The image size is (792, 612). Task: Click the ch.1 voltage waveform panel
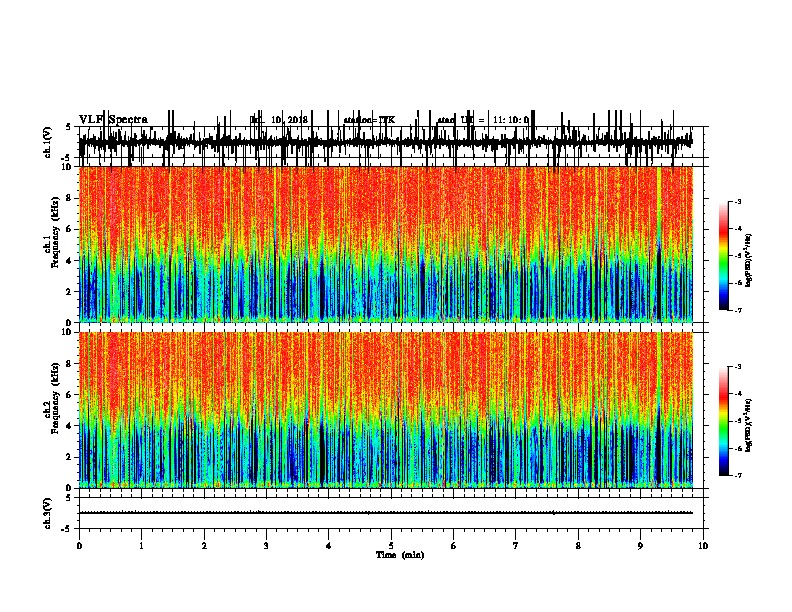coord(390,142)
